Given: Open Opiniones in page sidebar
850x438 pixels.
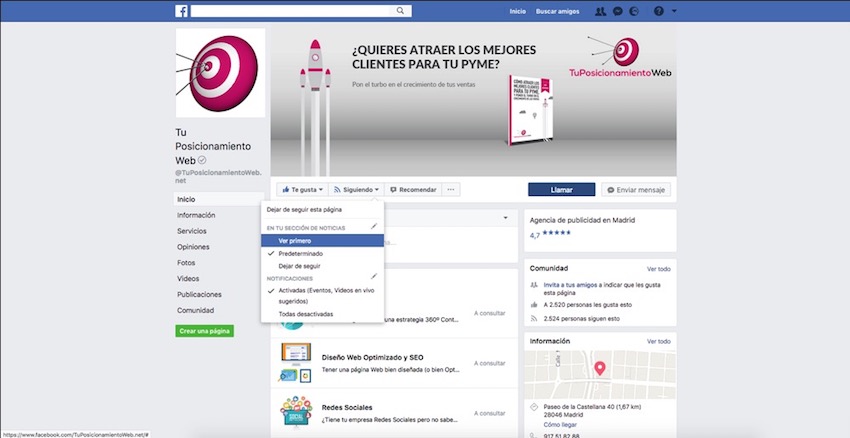Looking at the screenshot, I should [x=193, y=247].
